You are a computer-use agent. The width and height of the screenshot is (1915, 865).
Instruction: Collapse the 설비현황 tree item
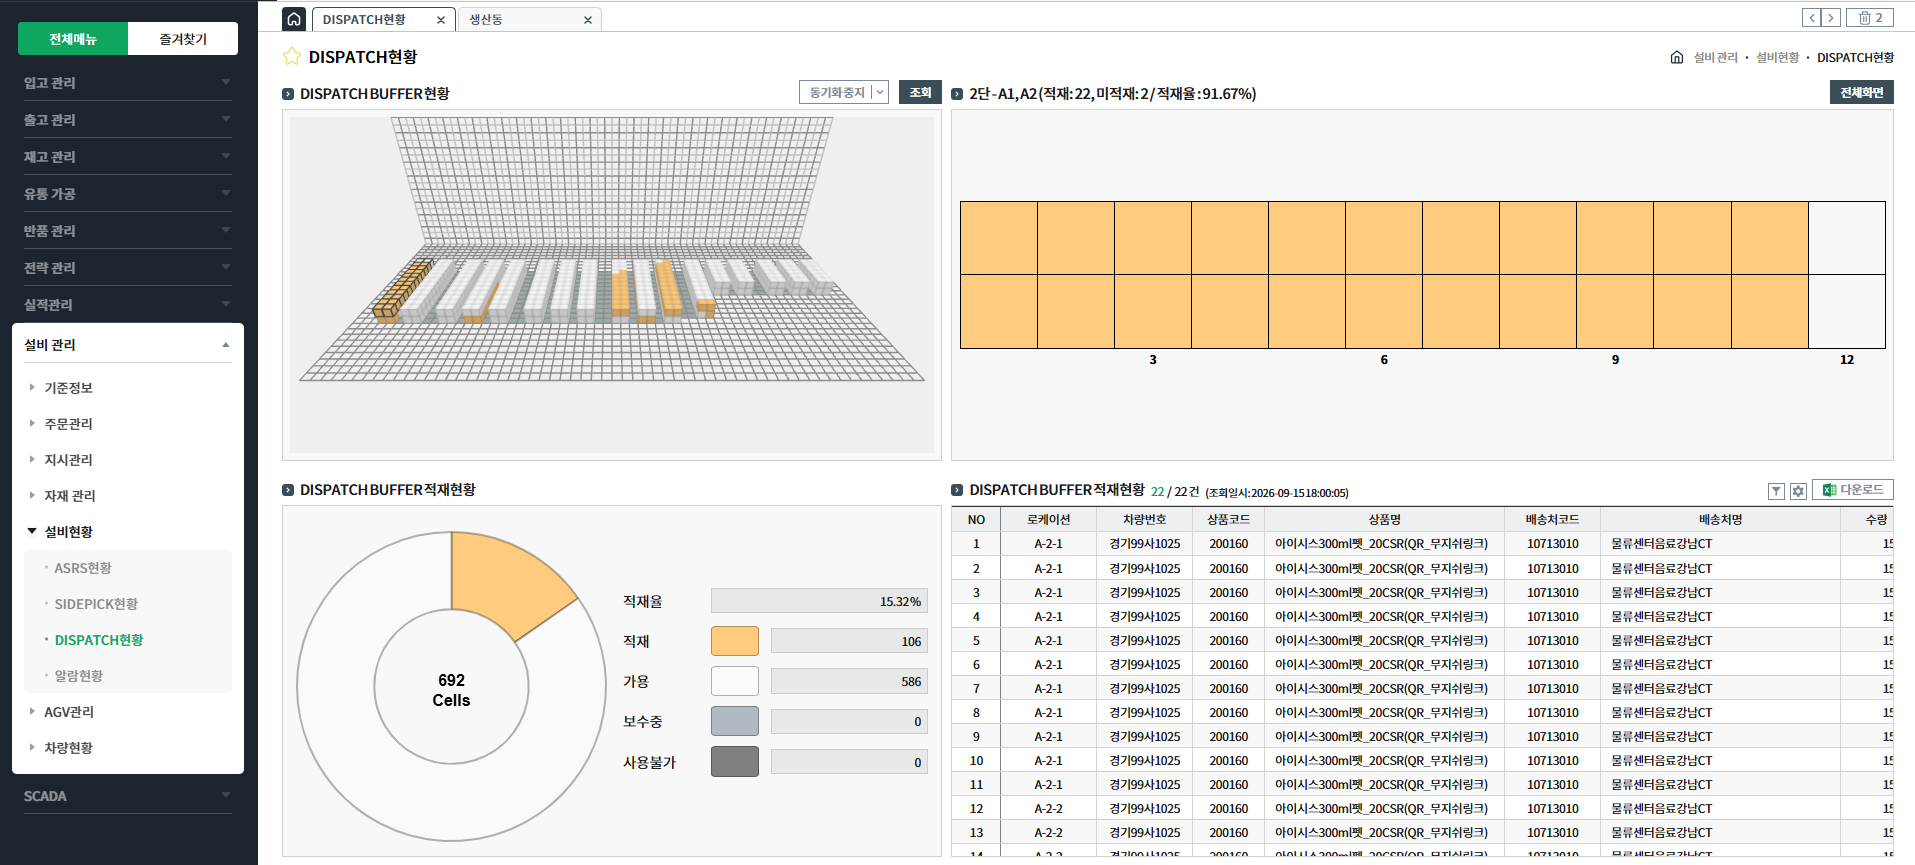pyautogui.click(x=68, y=532)
